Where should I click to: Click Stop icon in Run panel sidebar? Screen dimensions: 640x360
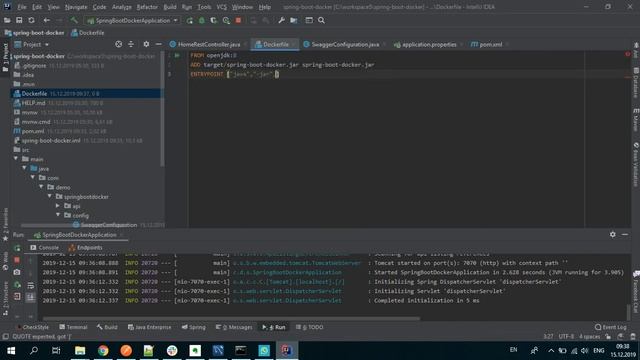tap(17, 260)
